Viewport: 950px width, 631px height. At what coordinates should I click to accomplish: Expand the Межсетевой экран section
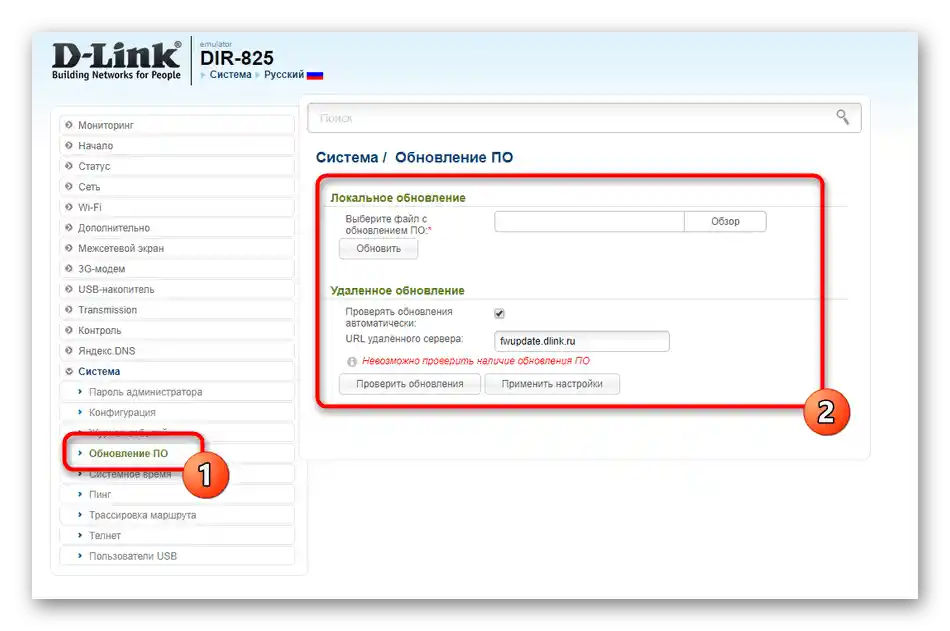177,249
